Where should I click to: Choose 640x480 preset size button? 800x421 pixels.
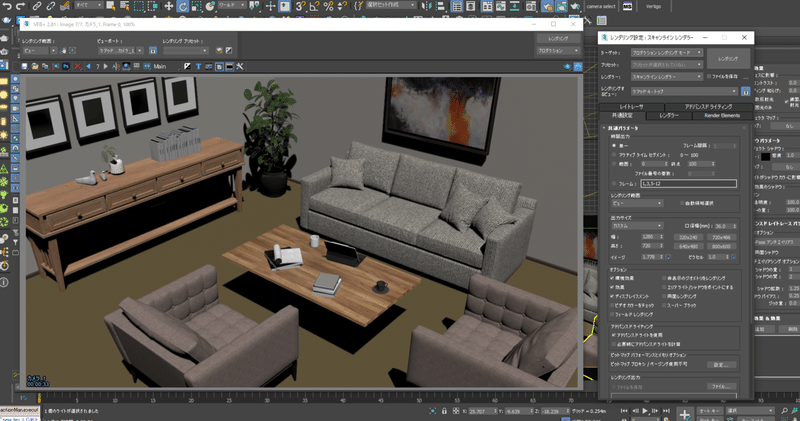pos(688,246)
